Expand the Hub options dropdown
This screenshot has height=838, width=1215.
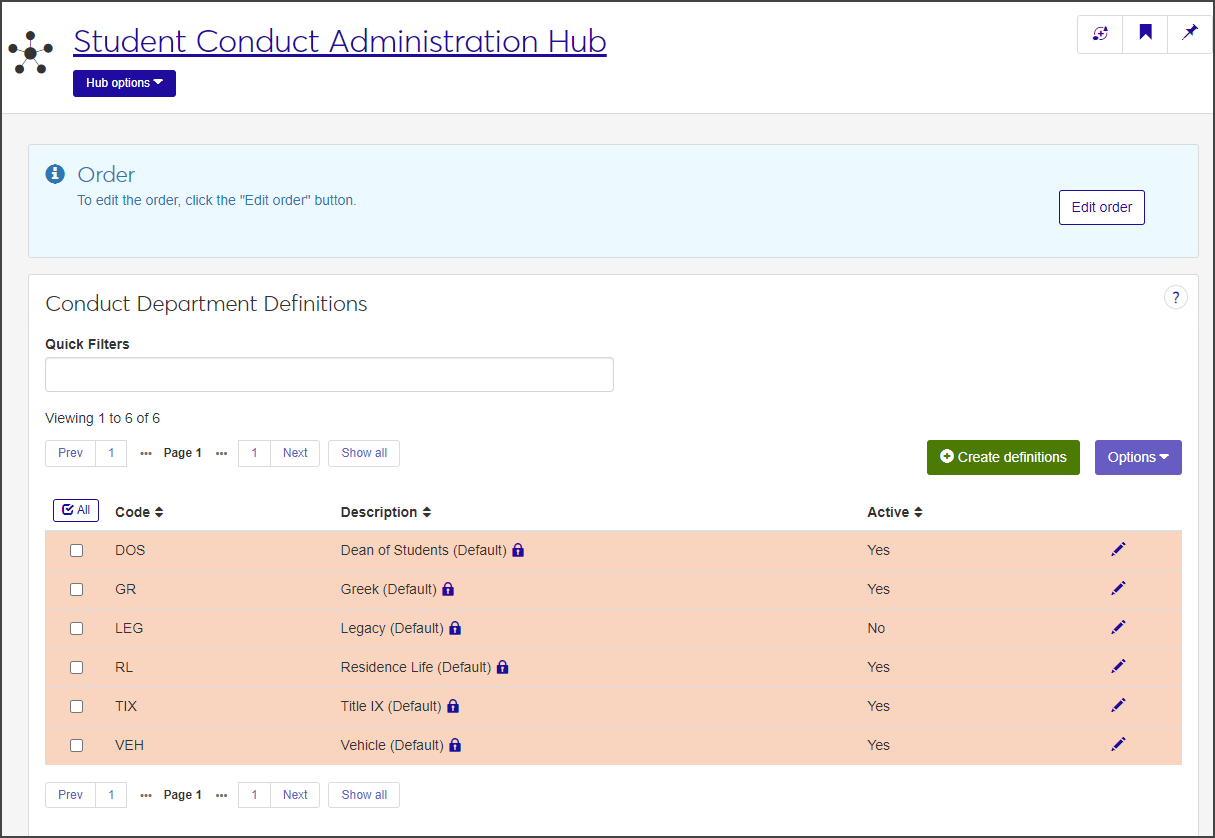coord(124,83)
